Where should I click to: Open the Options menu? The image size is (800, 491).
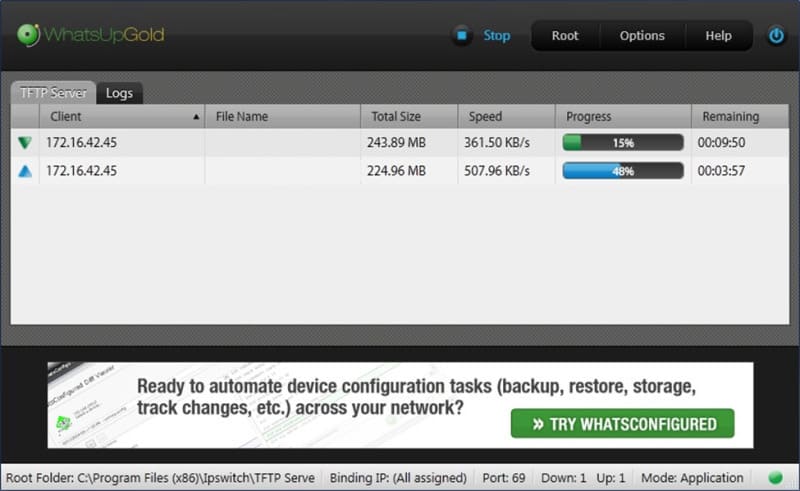point(642,36)
